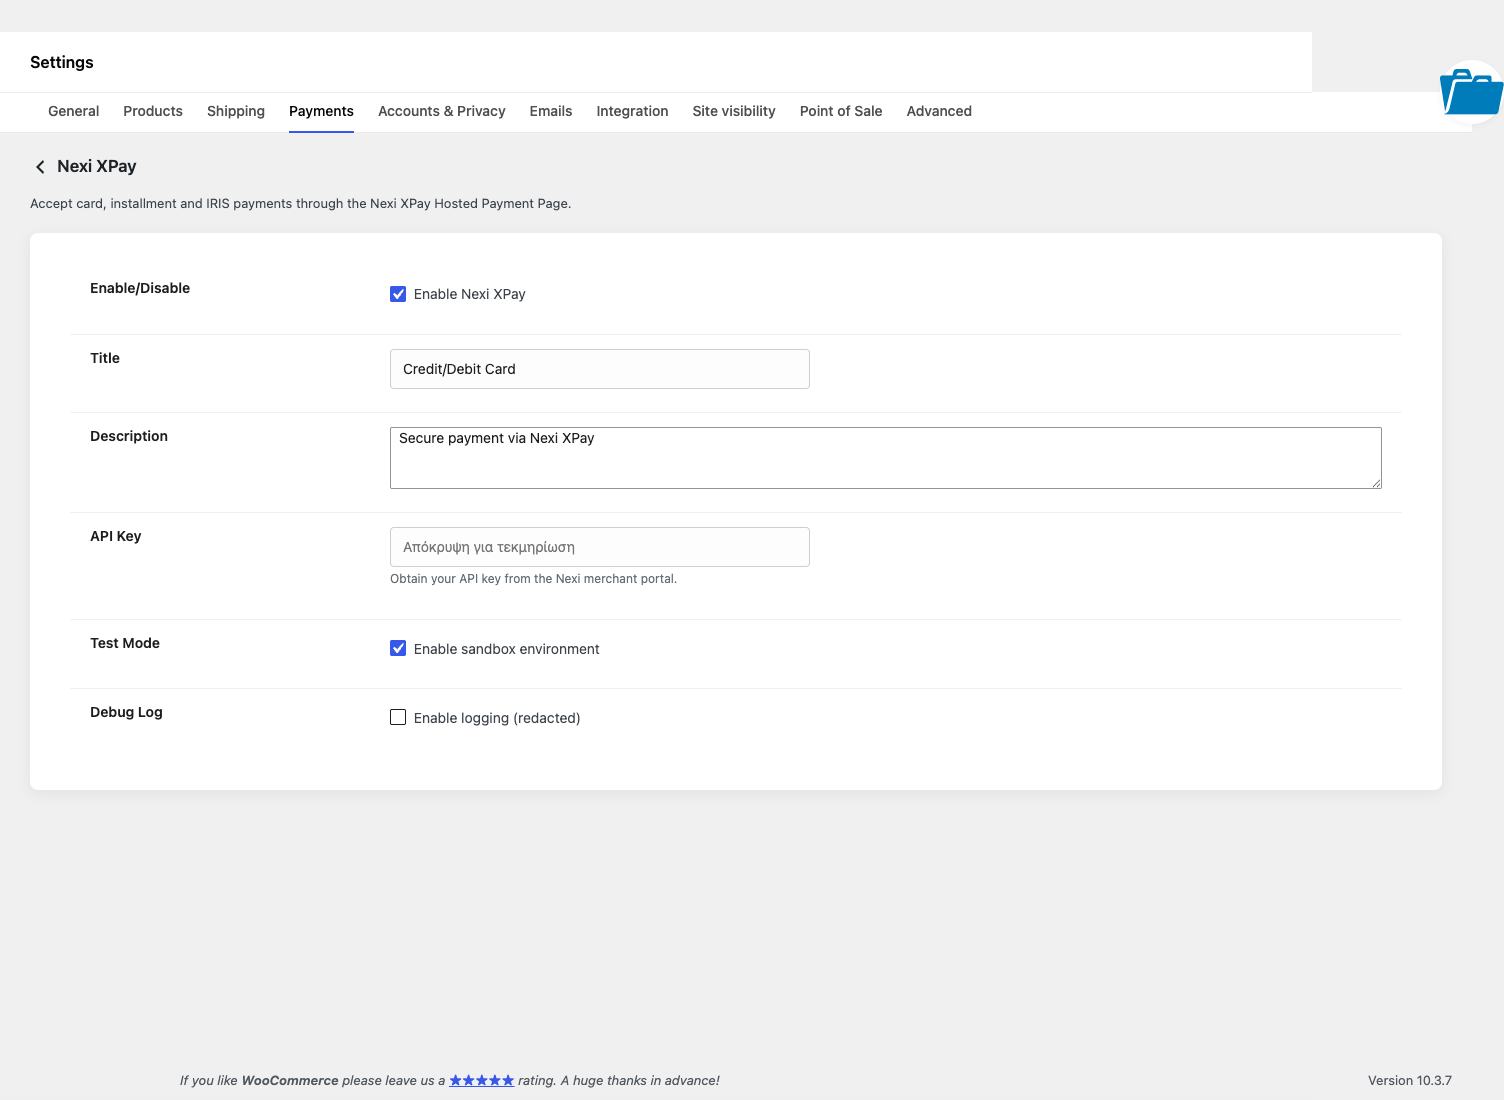
Task: Switch to the Emails tab
Action: pos(551,111)
